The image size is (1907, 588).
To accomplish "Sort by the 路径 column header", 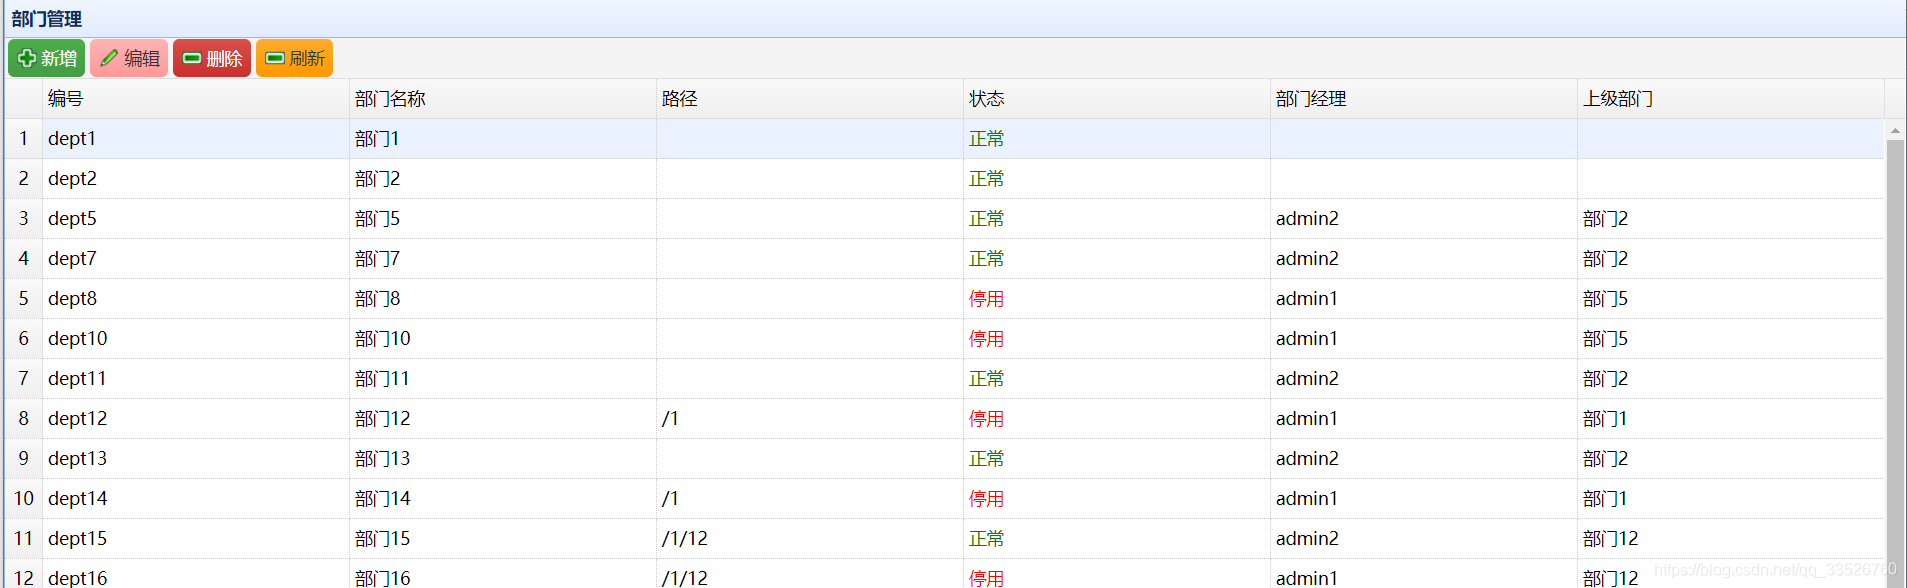I will (x=810, y=98).
